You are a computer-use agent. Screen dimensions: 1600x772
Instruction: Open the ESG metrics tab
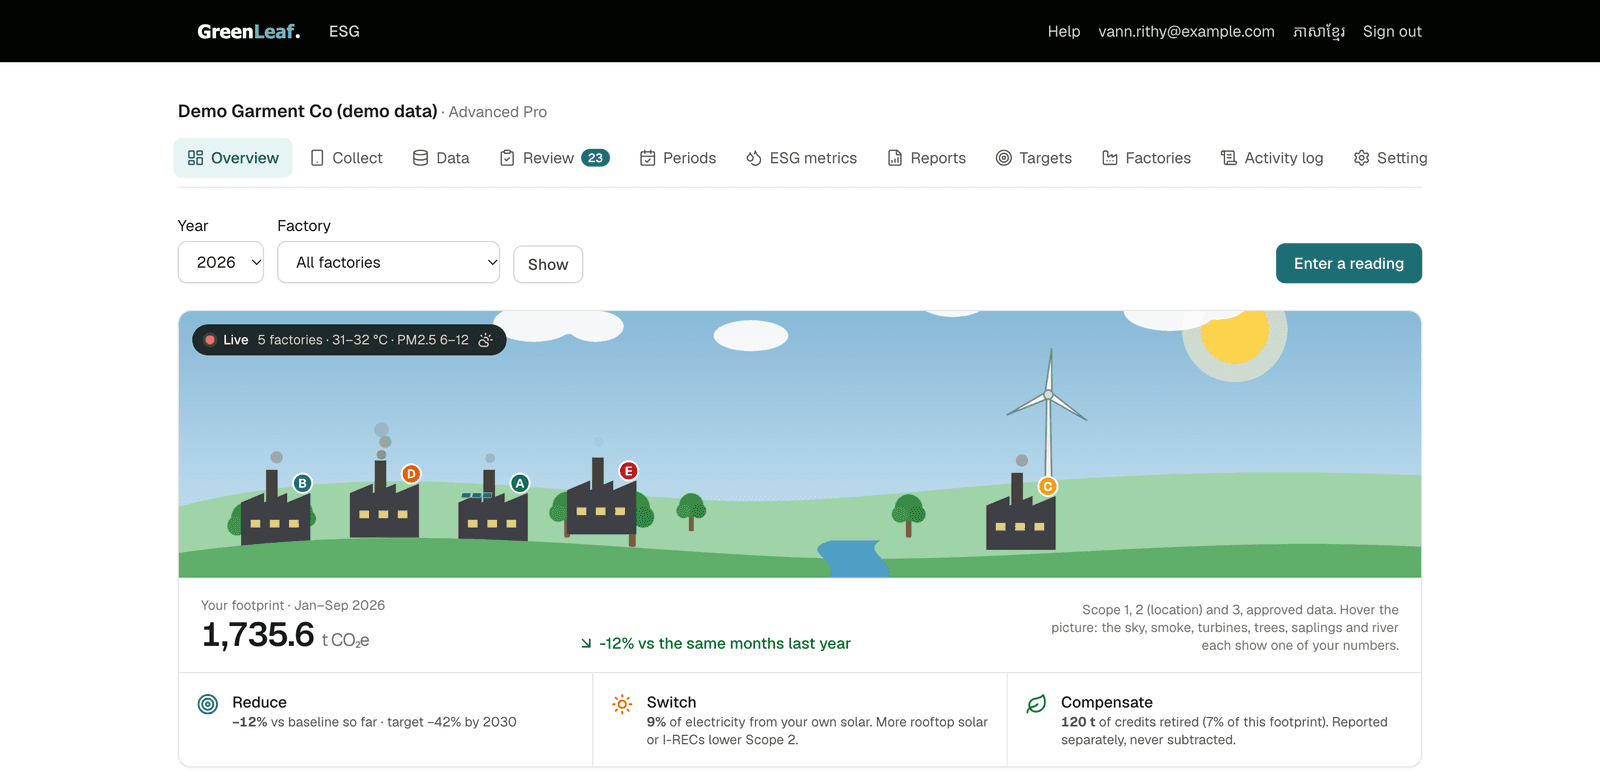tap(801, 158)
